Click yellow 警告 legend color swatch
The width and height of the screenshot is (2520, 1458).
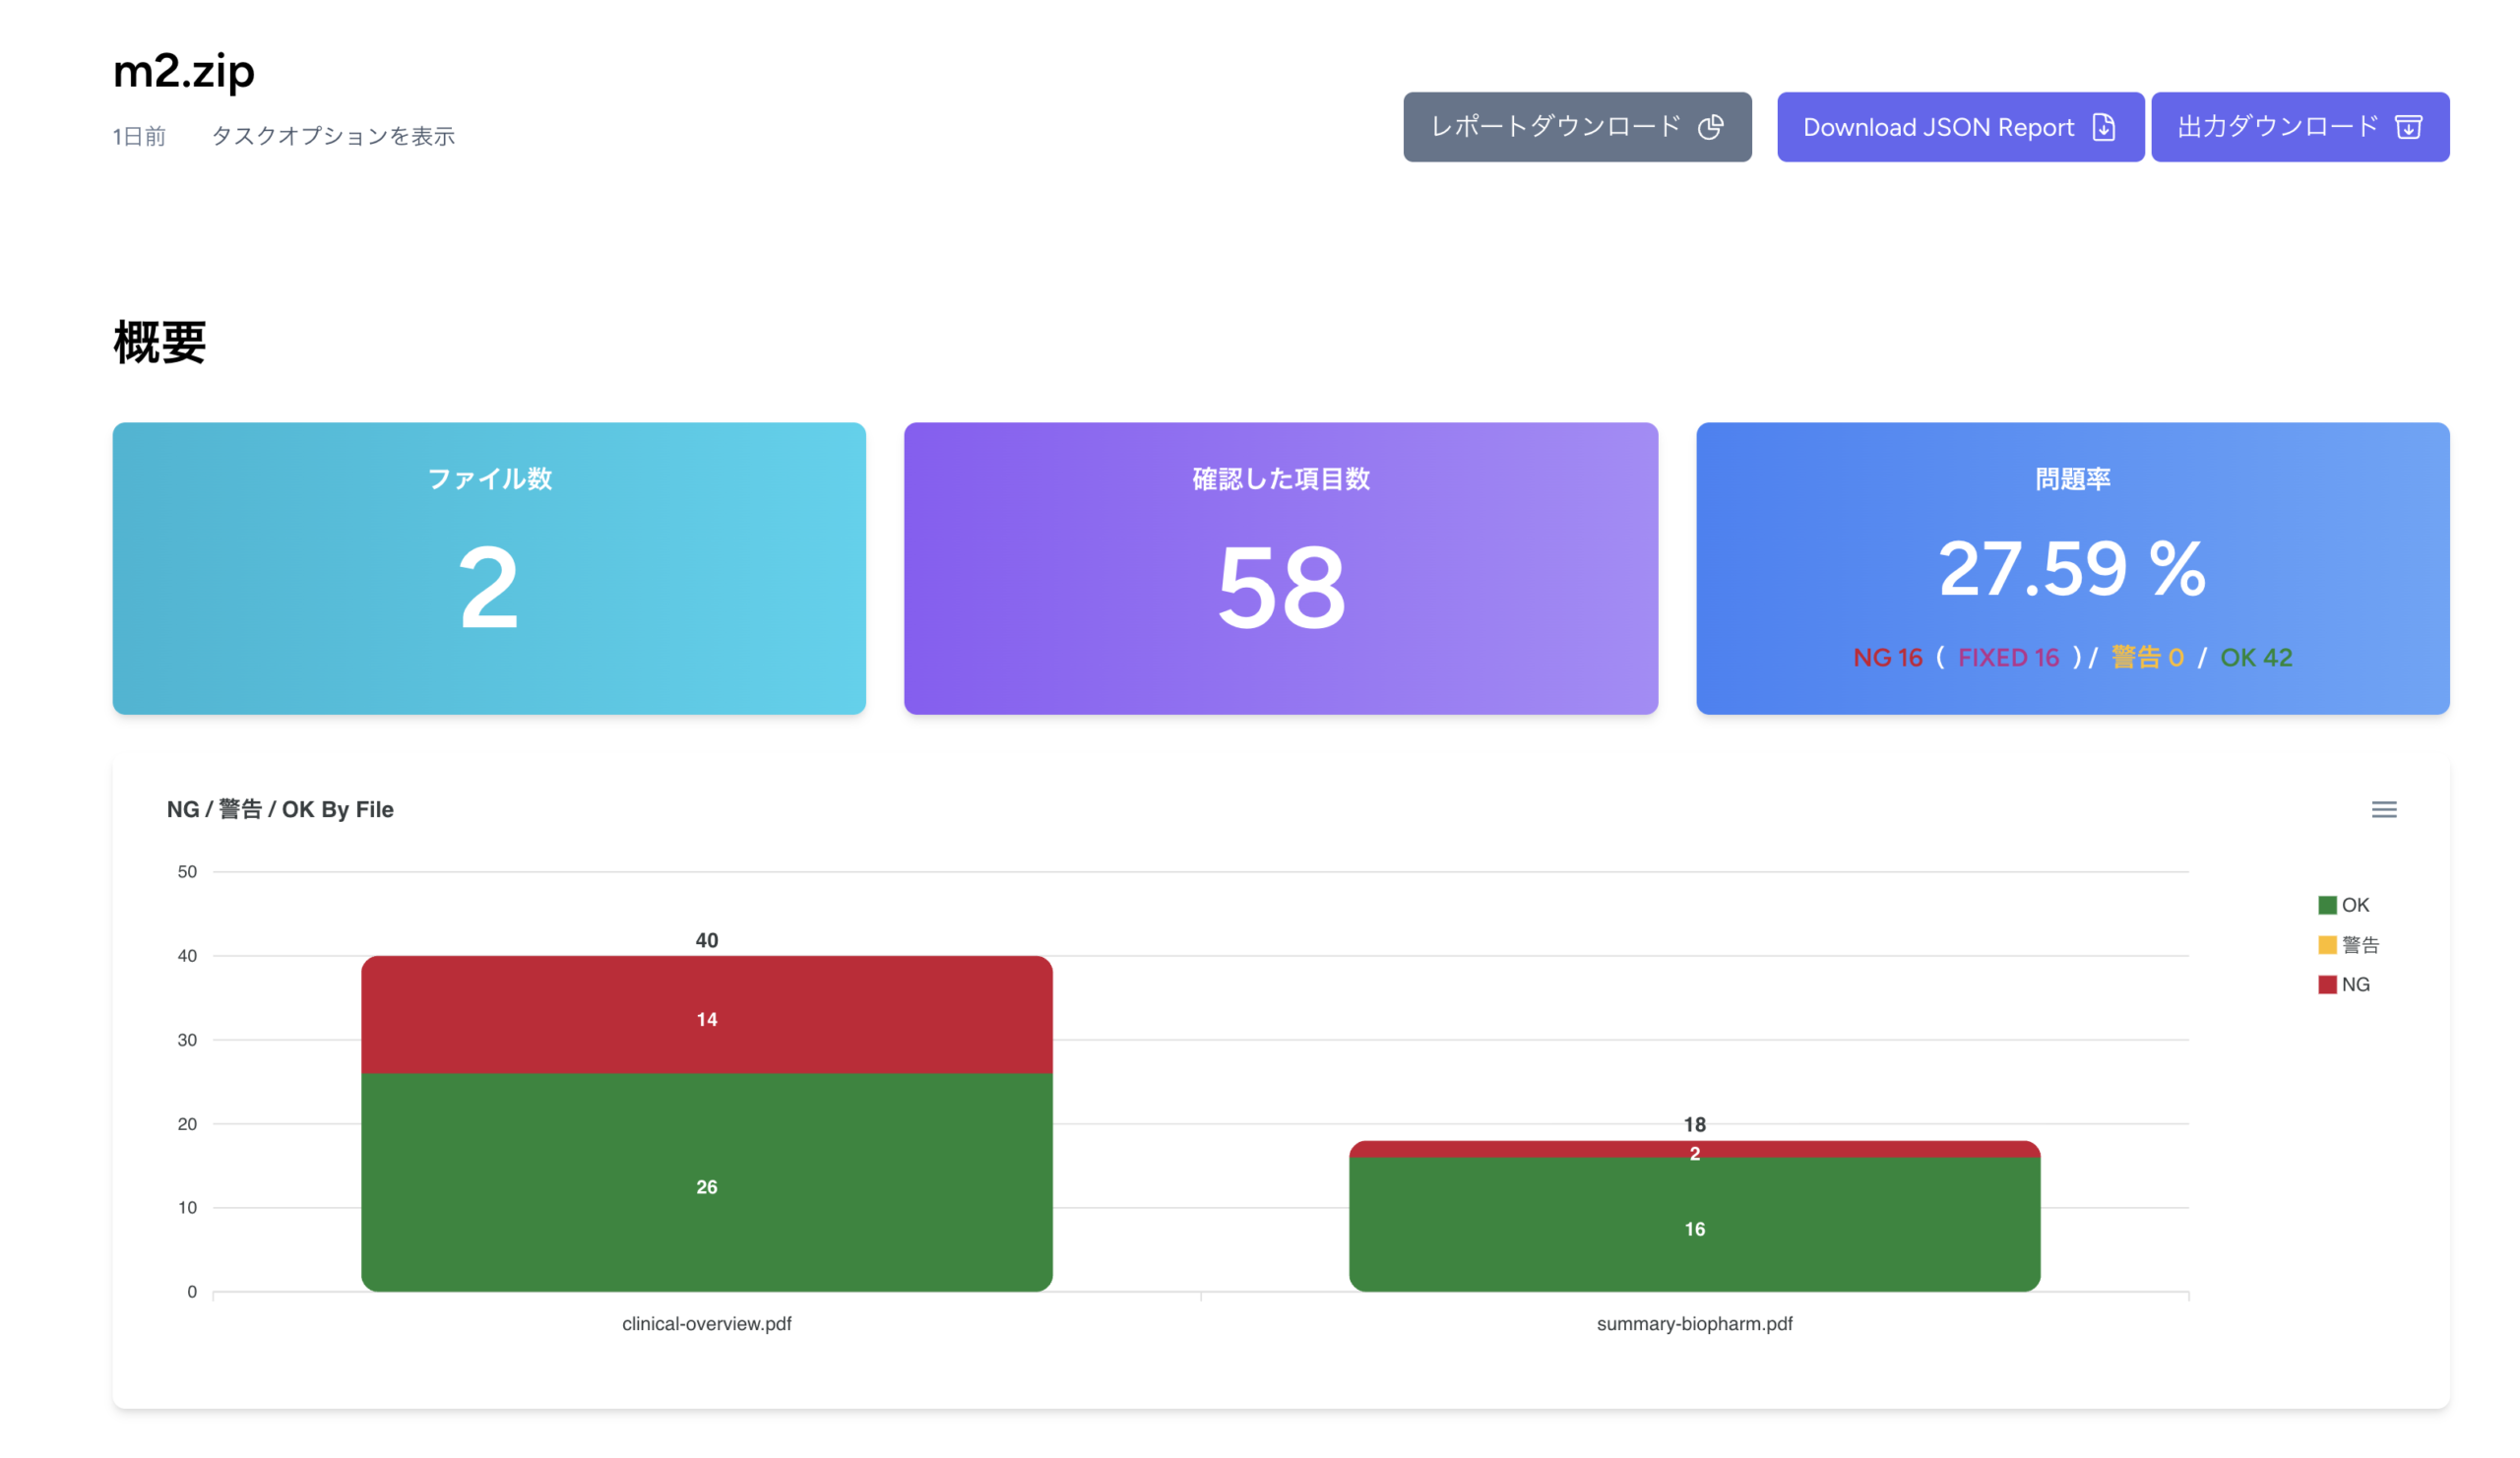2327,945
